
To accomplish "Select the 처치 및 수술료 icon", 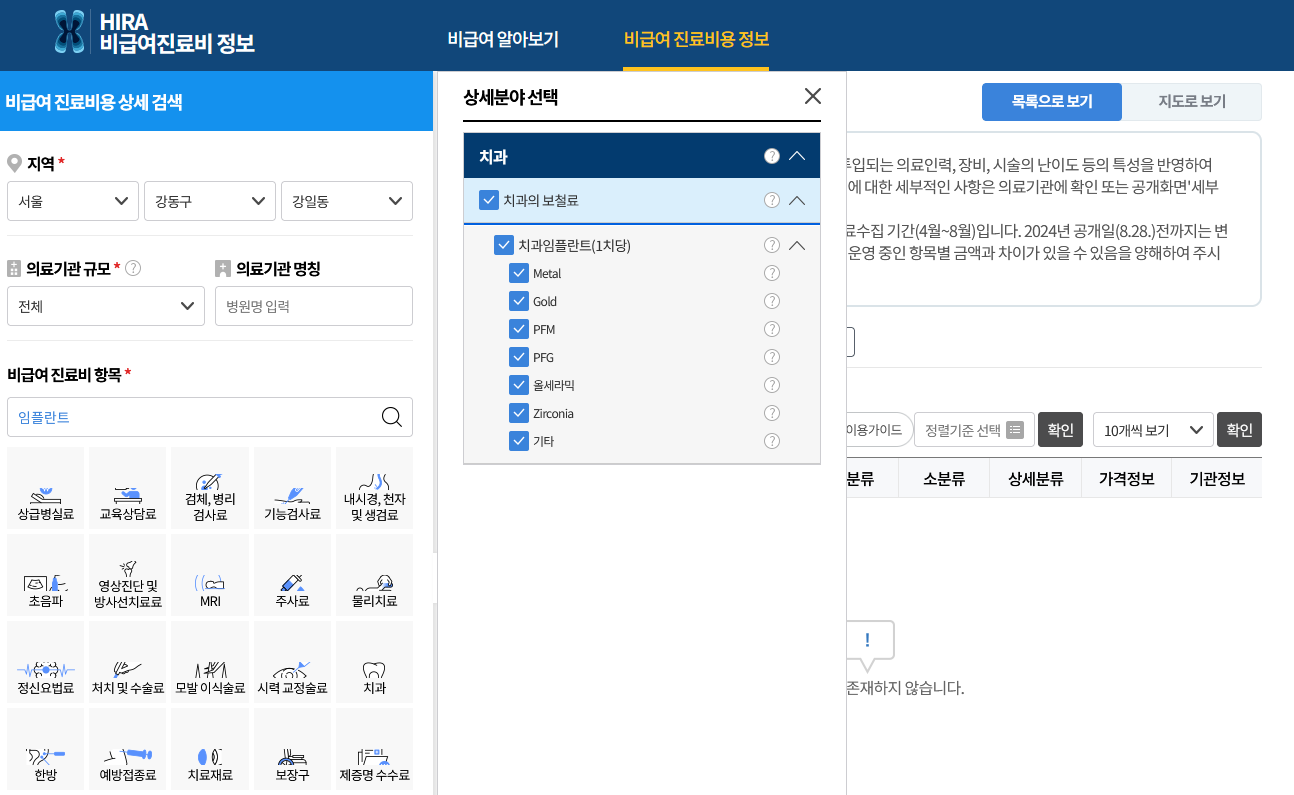I will 128,662.
